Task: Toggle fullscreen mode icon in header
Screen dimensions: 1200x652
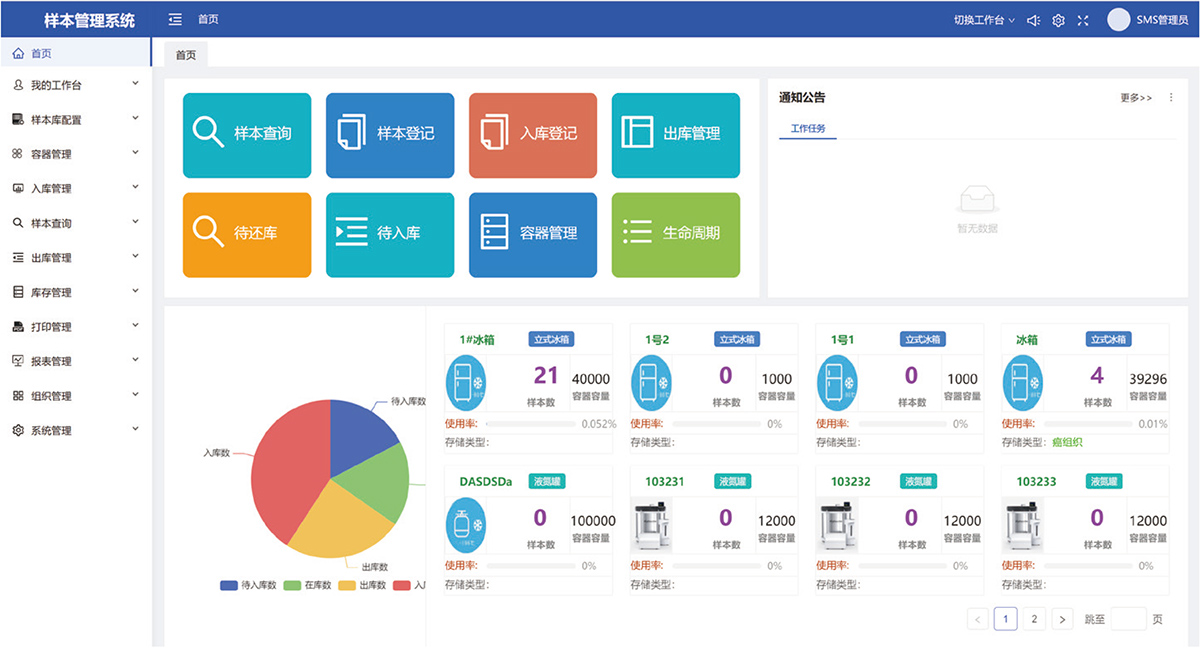Action: point(1083,20)
